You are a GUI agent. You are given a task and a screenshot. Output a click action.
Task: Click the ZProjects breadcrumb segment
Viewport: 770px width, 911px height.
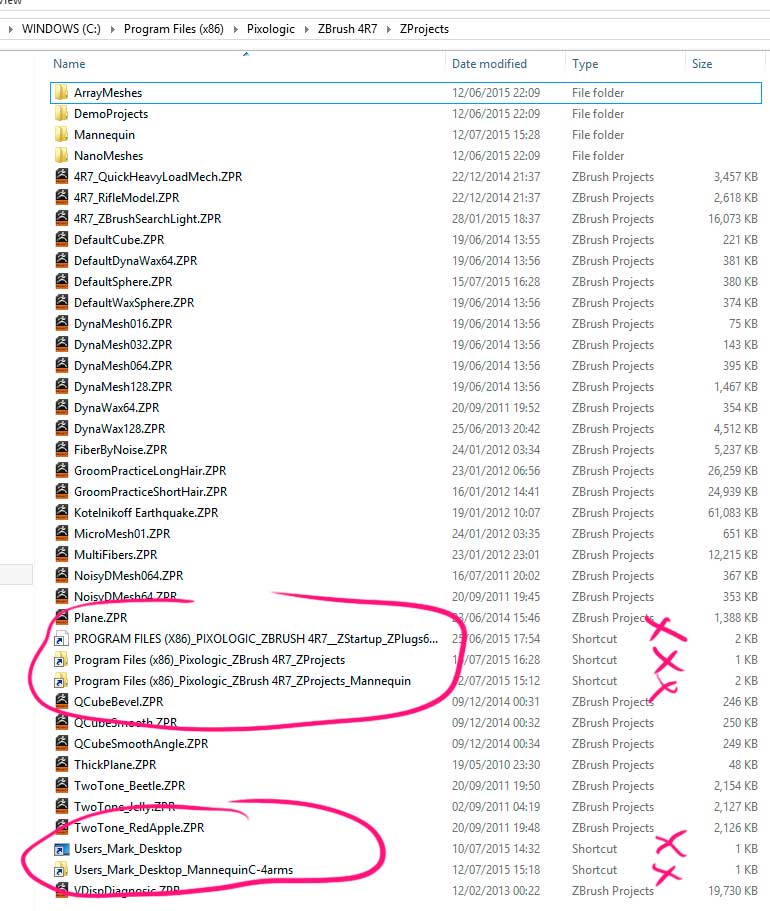pos(424,28)
